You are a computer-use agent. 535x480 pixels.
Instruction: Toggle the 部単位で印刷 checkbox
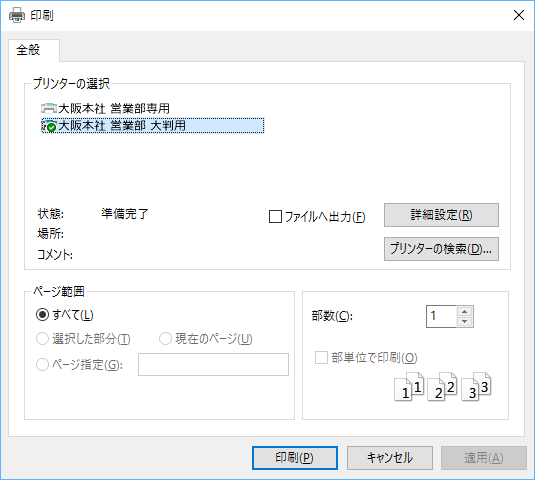[x=321, y=358]
